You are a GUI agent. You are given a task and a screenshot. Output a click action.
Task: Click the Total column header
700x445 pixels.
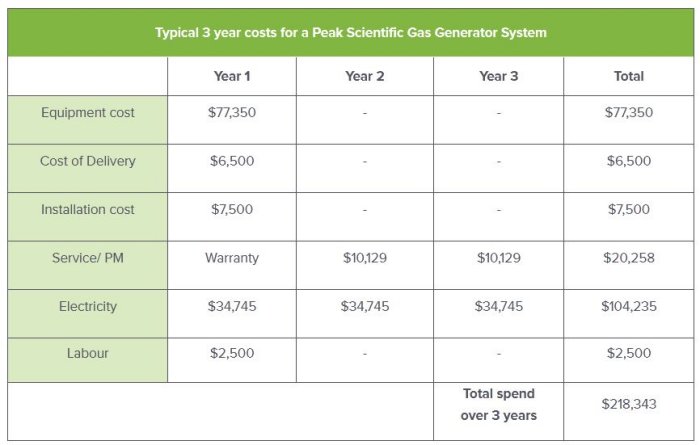(x=629, y=76)
